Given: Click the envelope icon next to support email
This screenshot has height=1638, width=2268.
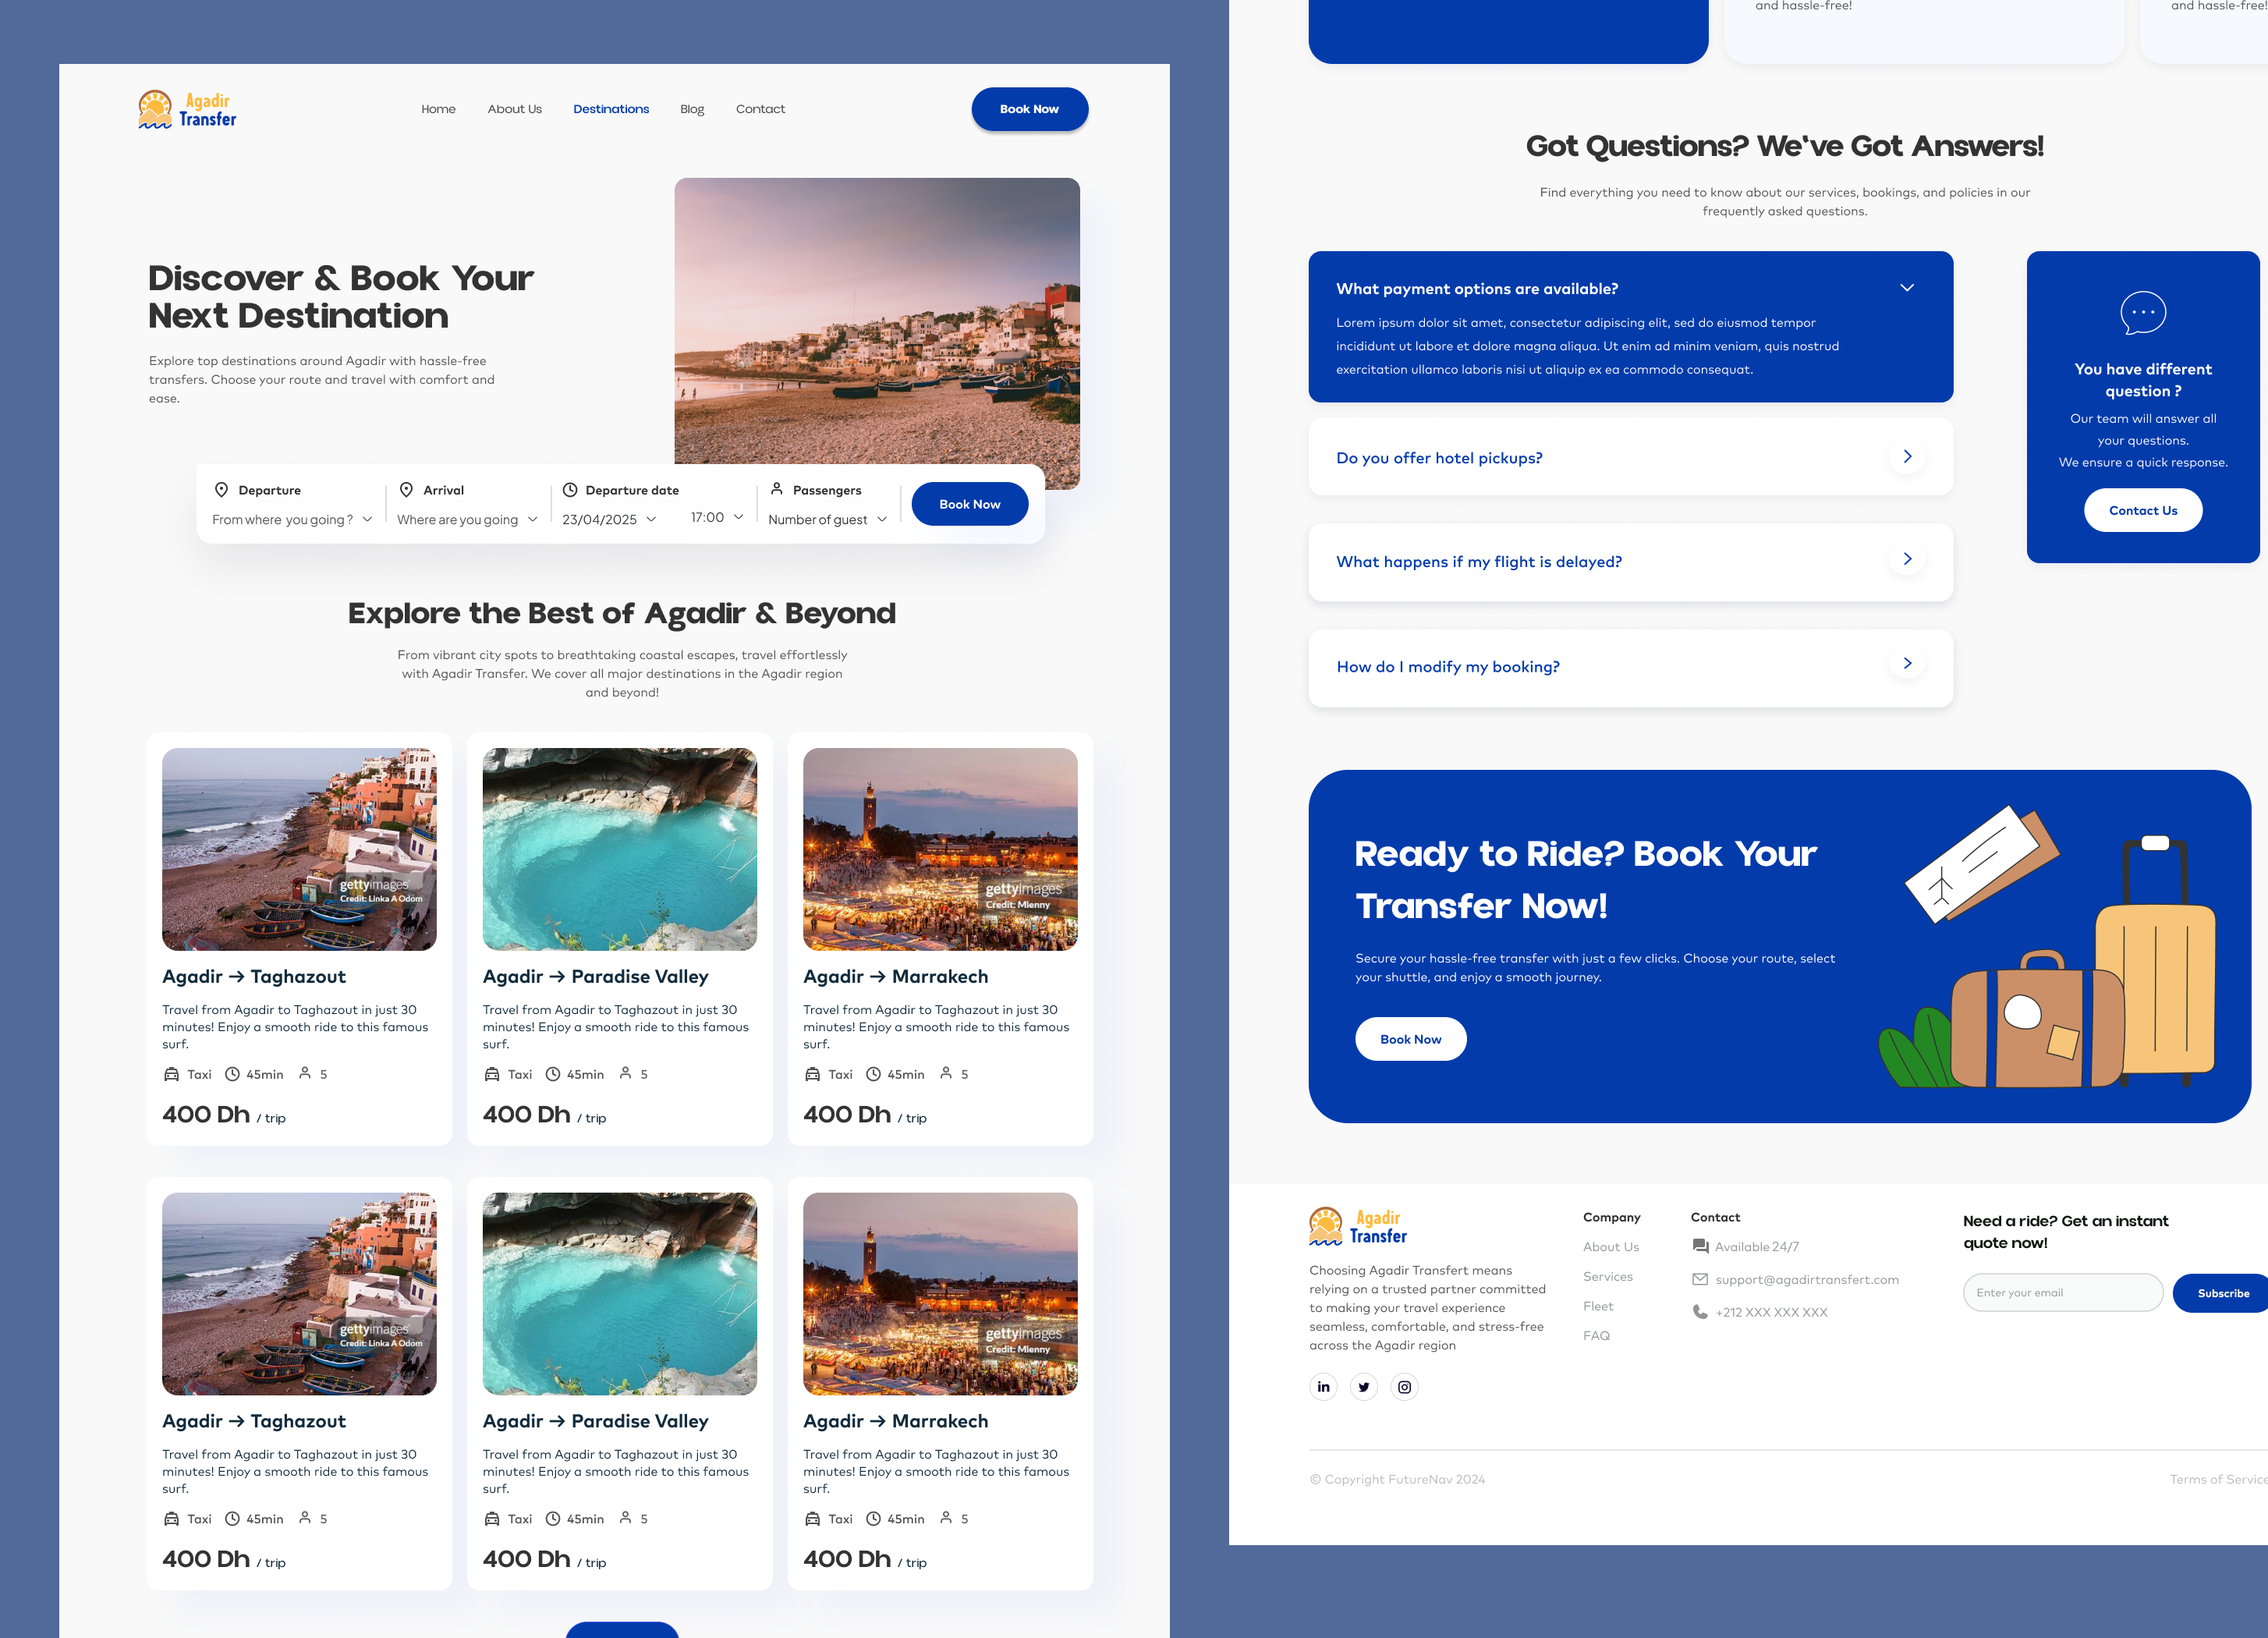Looking at the screenshot, I should coord(1700,1279).
